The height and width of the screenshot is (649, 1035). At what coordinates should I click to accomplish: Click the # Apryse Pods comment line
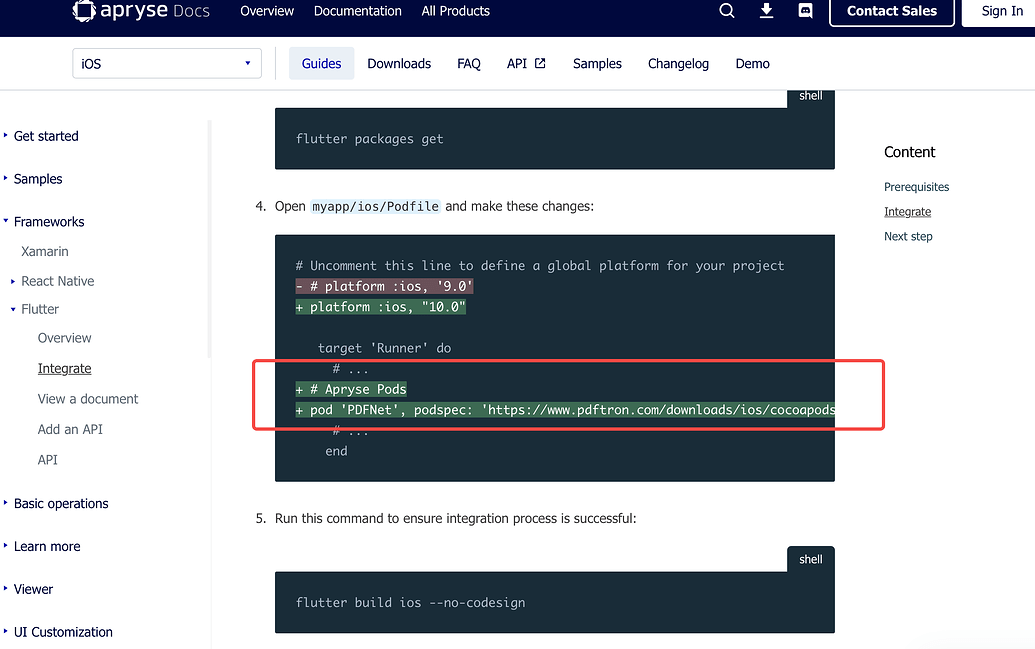click(x=351, y=390)
